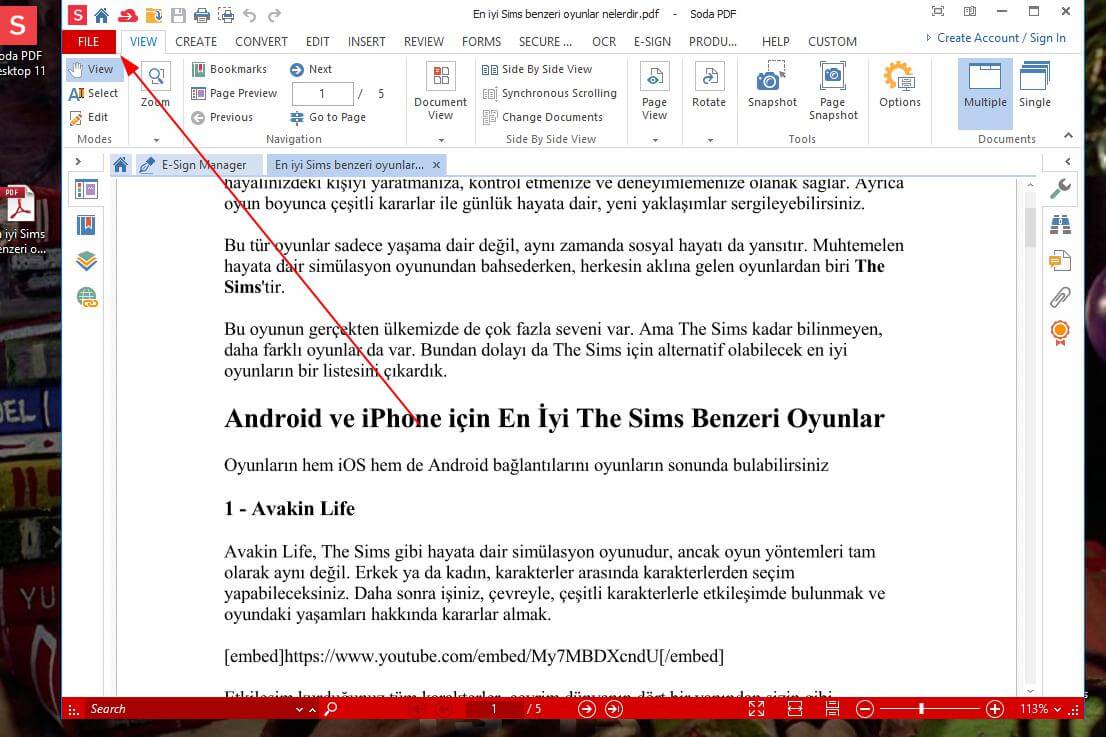Click Create Account / Sign In link
Image resolution: width=1106 pixels, height=737 pixels.
coord(1001,38)
